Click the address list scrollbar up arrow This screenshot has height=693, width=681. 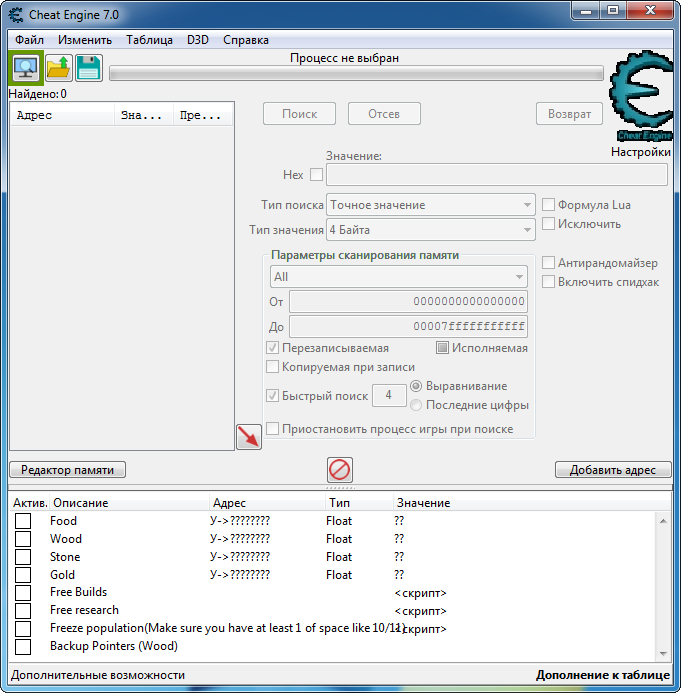(x=663, y=521)
